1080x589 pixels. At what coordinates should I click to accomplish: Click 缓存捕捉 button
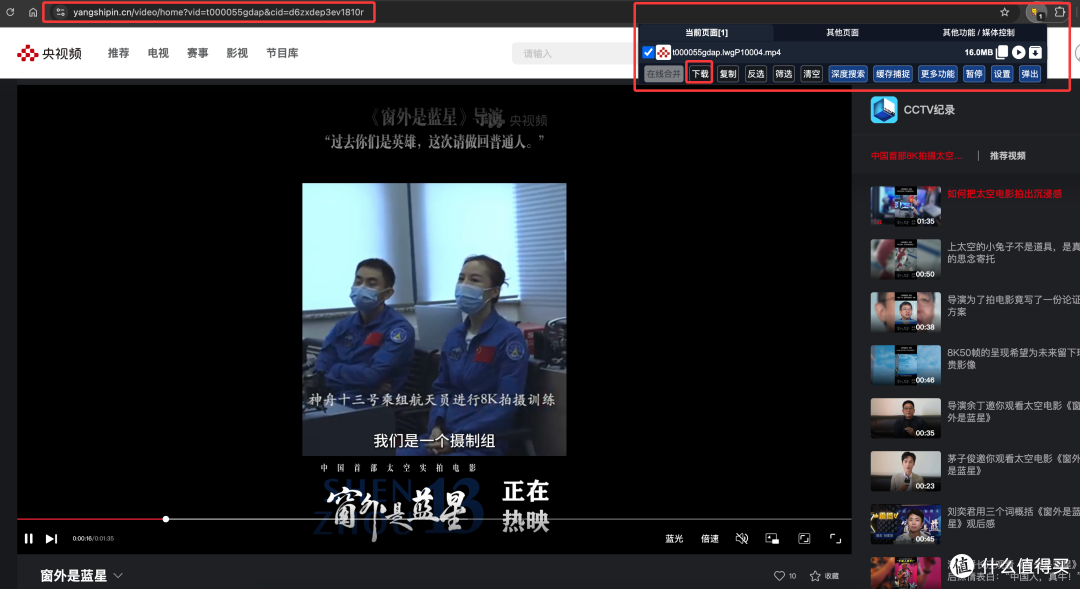pos(893,74)
